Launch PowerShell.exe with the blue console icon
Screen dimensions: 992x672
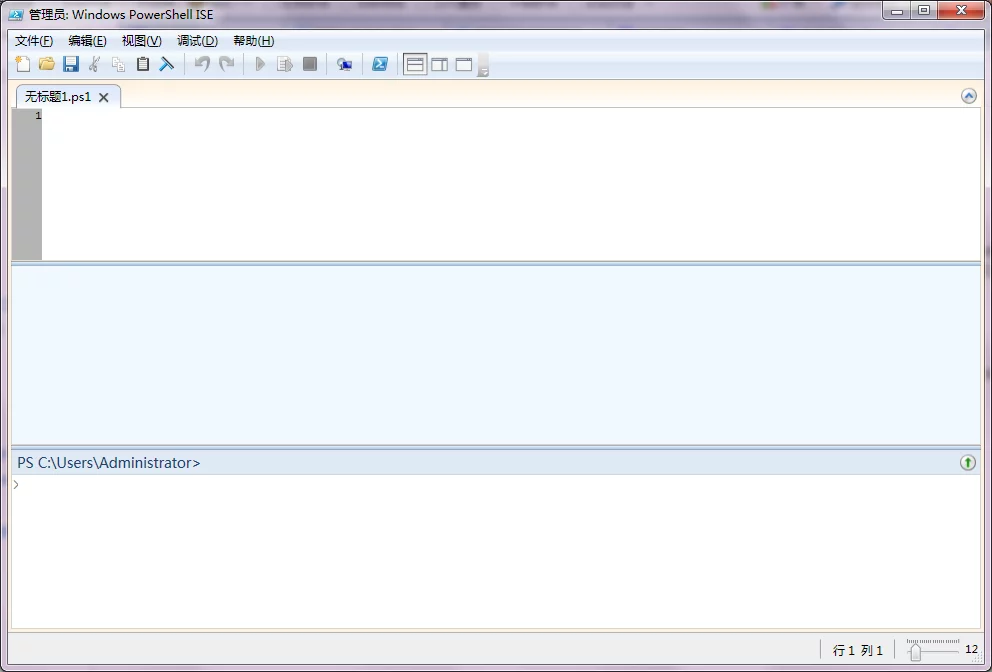[x=380, y=64]
